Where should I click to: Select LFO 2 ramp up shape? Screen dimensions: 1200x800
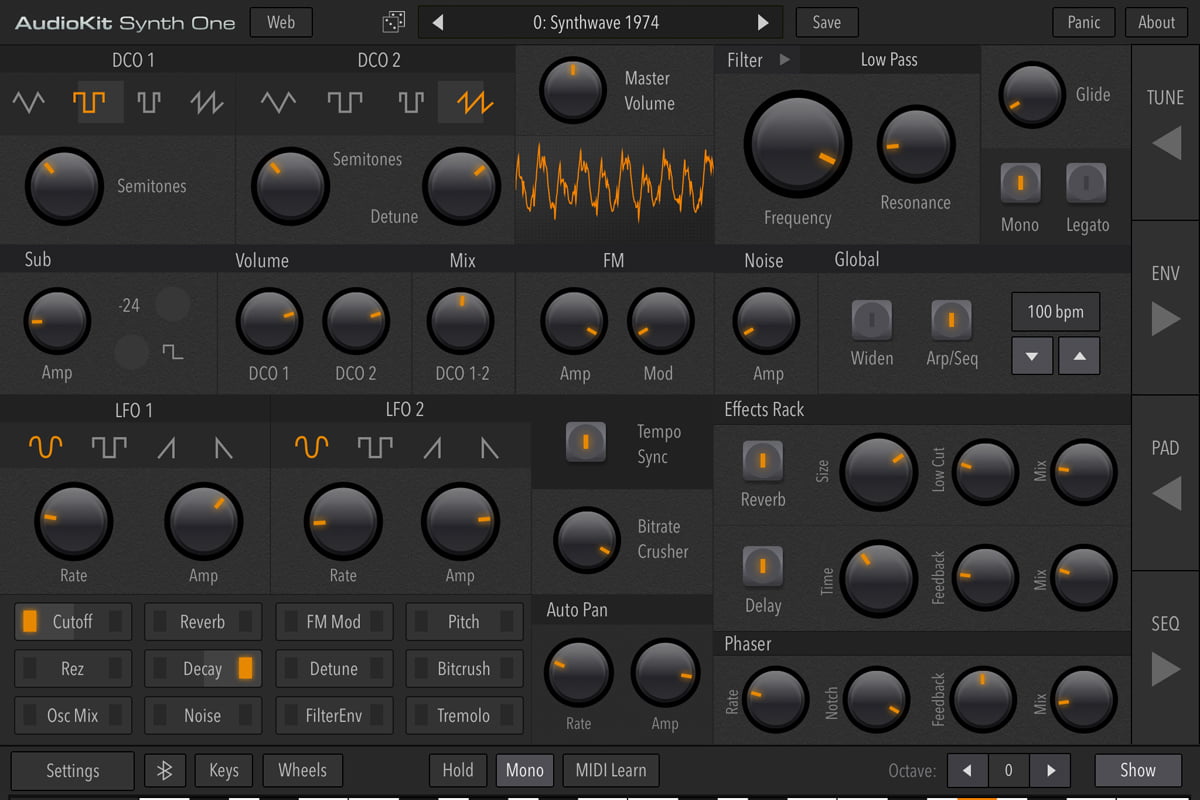(432, 448)
